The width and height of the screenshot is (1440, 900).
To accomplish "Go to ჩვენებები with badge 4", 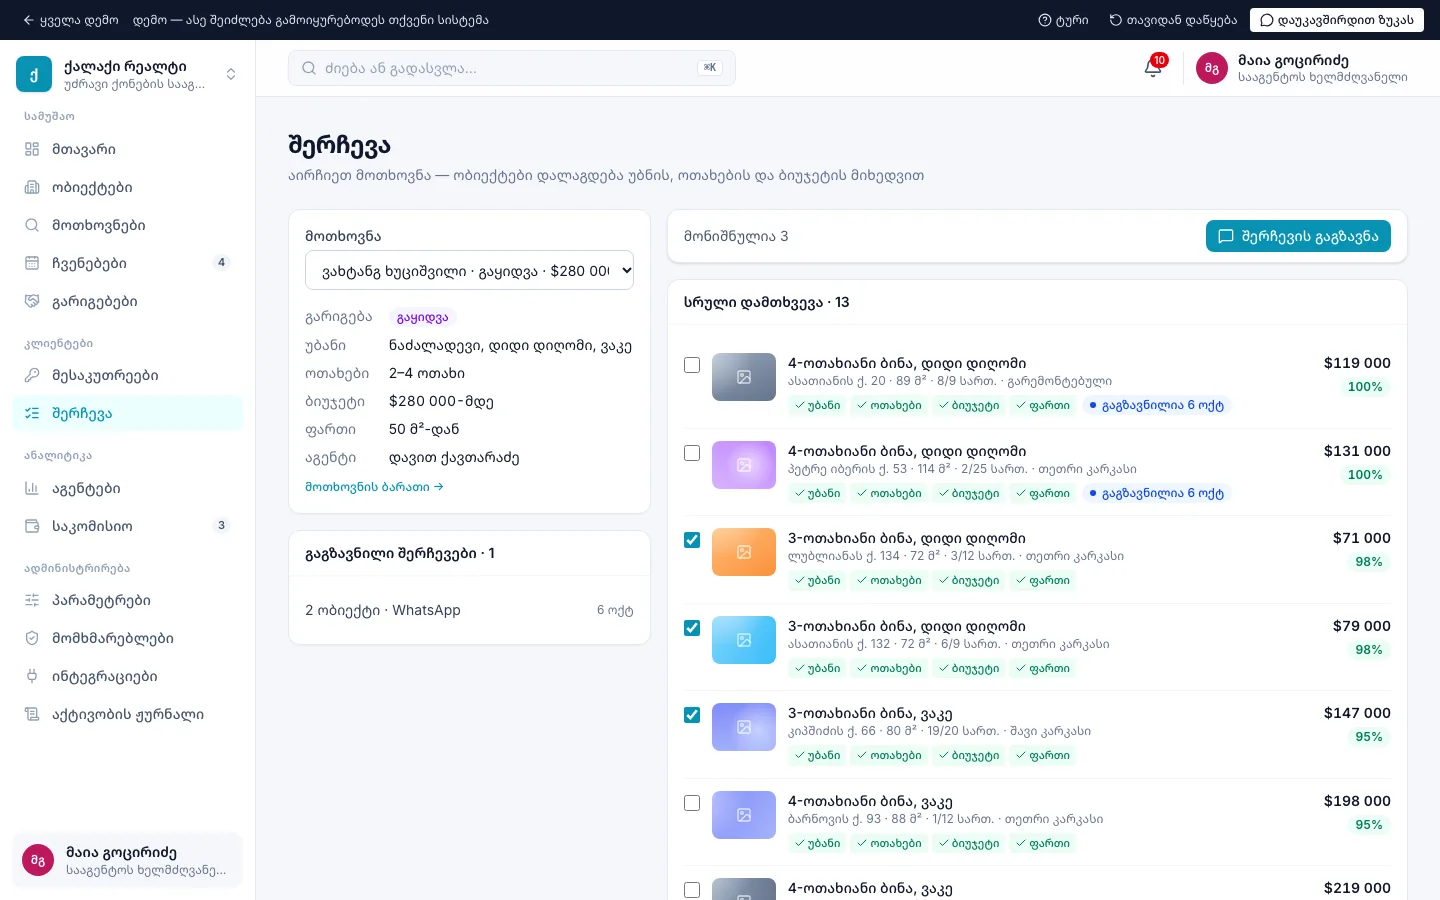I will 128,263.
